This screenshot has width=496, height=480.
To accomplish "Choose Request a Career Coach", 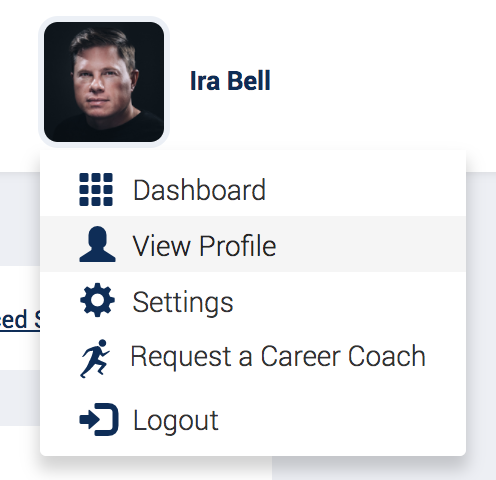I will point(253,357).
